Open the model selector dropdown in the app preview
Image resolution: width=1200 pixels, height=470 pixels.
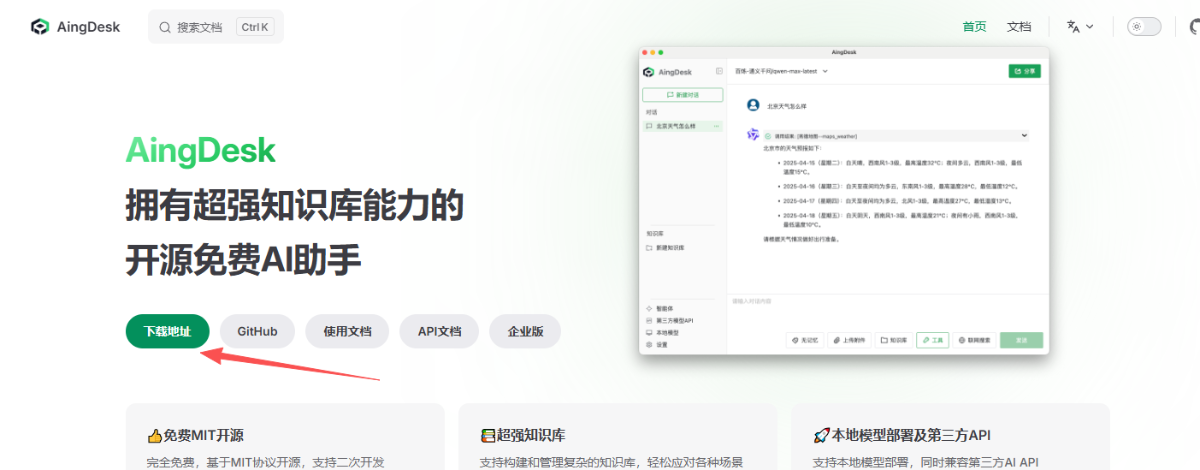(782, 72)
